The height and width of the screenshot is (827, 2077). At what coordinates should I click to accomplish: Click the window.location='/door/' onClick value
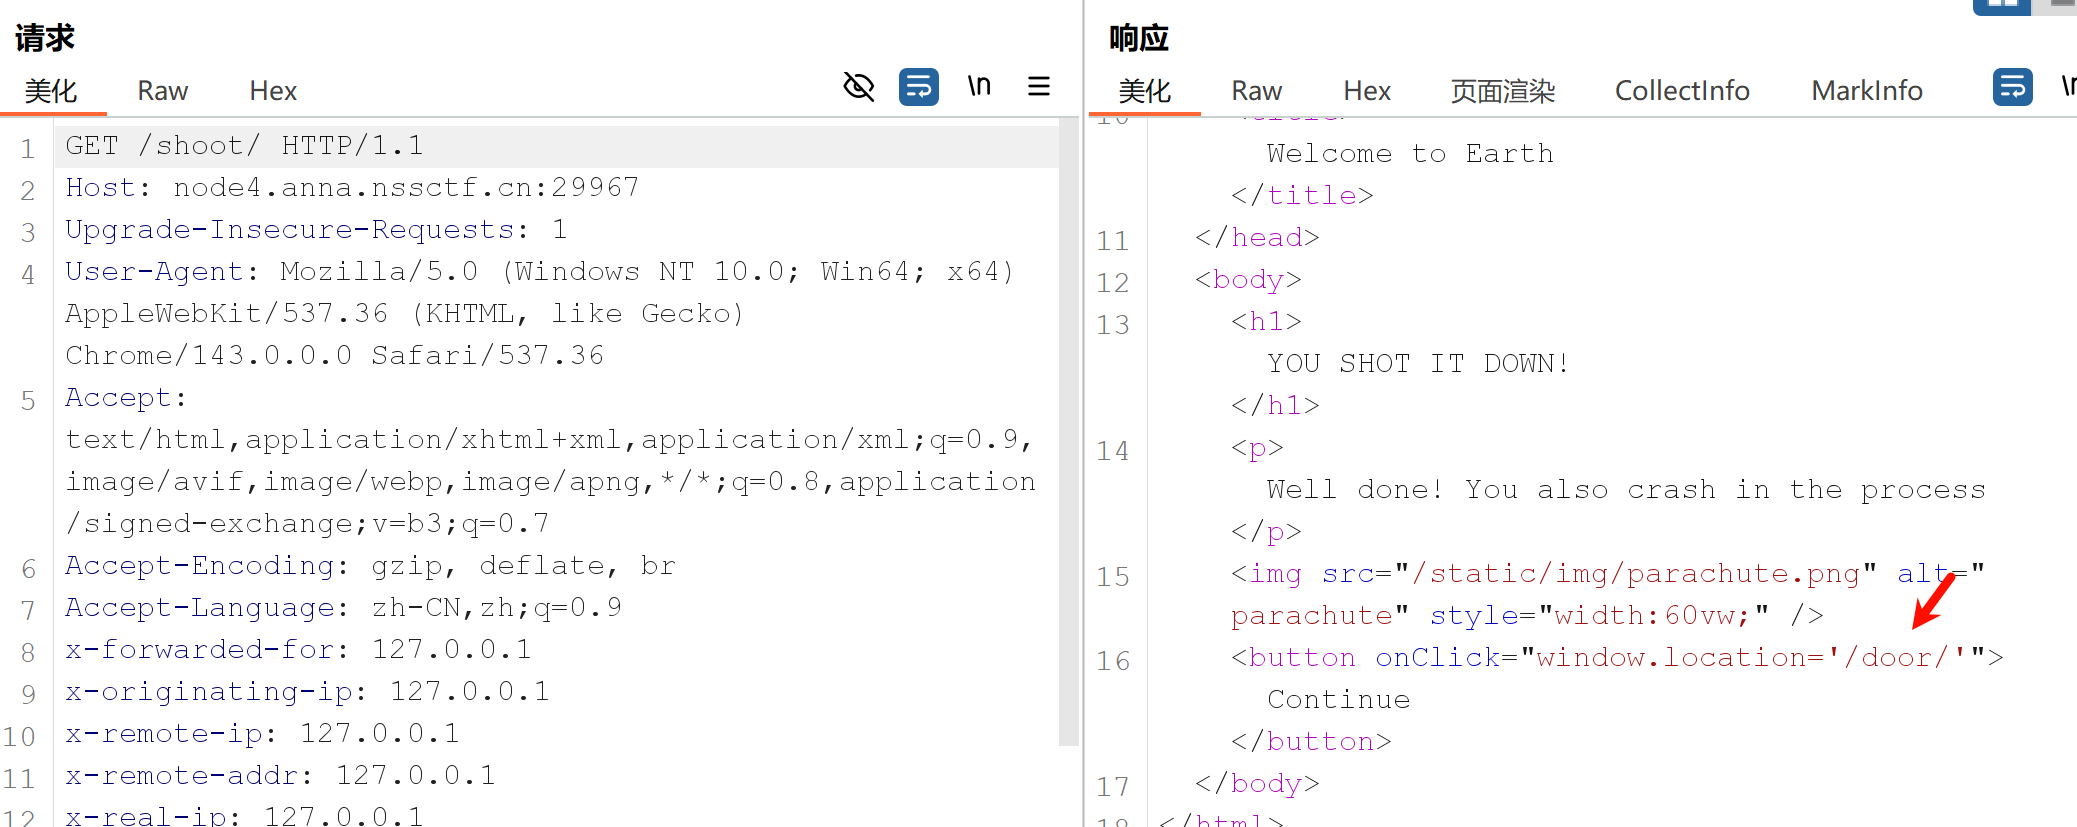pyautogui.click(x=1753, y=658)
